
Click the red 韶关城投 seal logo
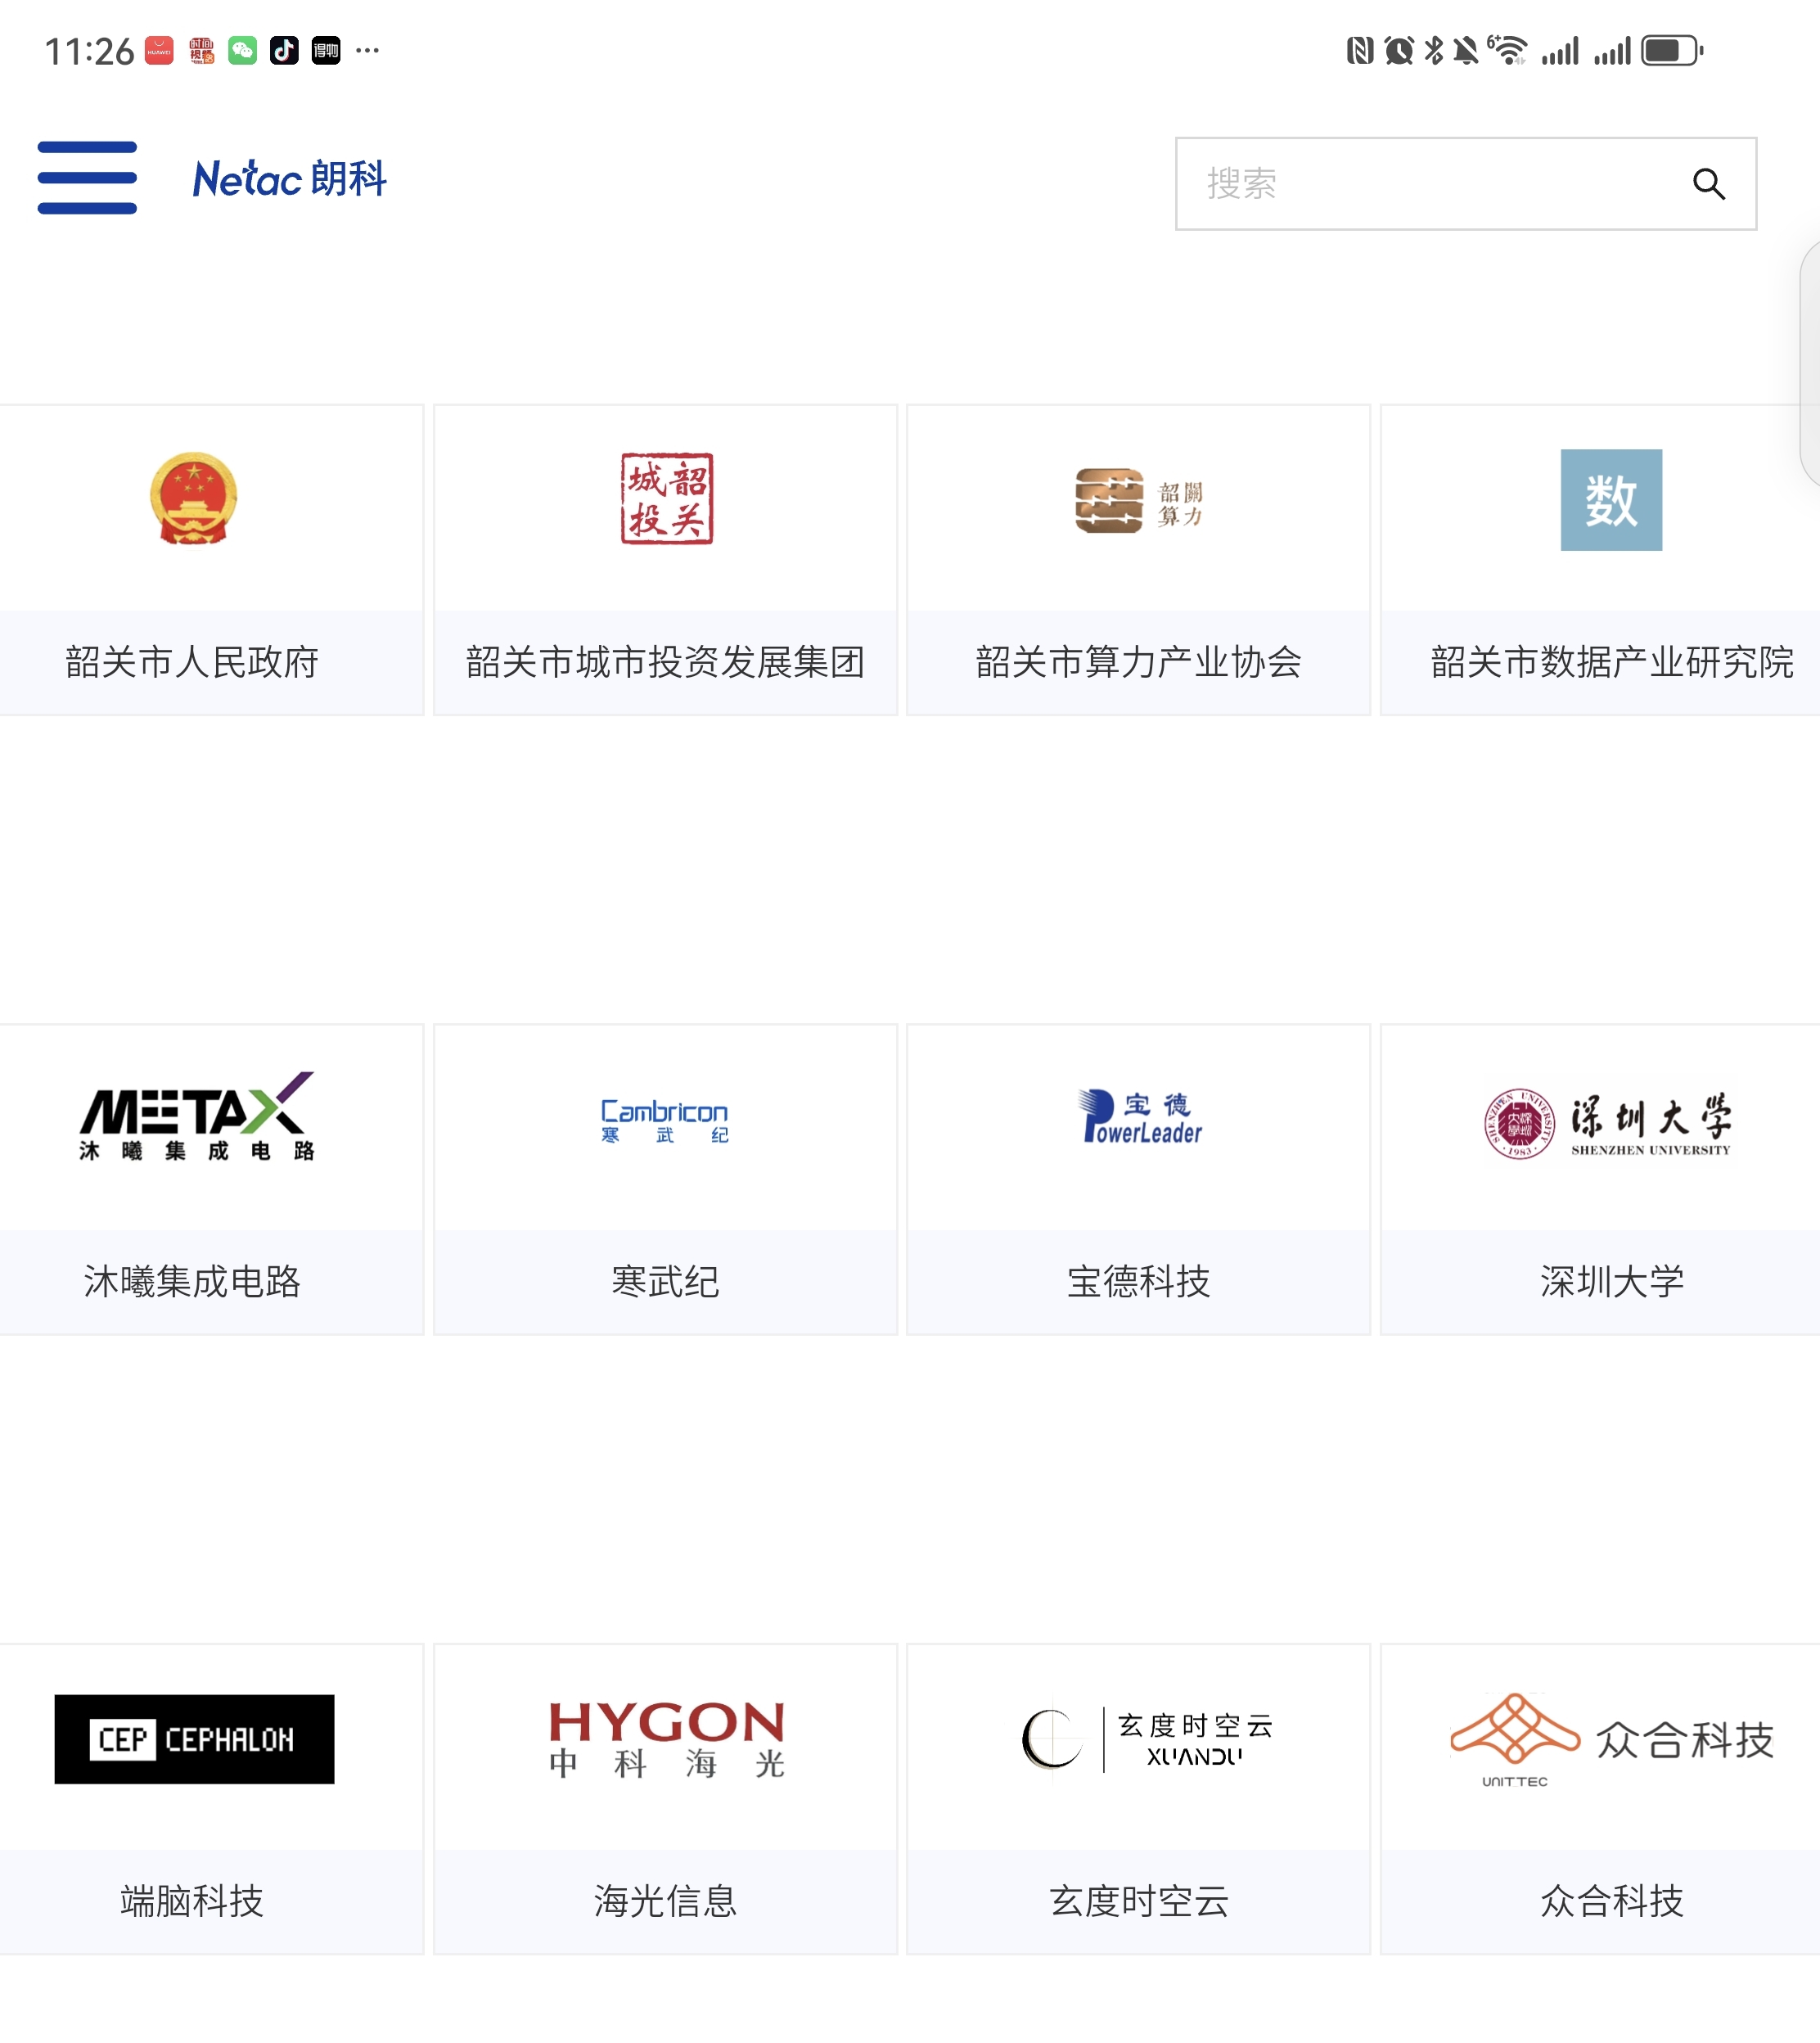pyautogui.click(x=666, y=498)
